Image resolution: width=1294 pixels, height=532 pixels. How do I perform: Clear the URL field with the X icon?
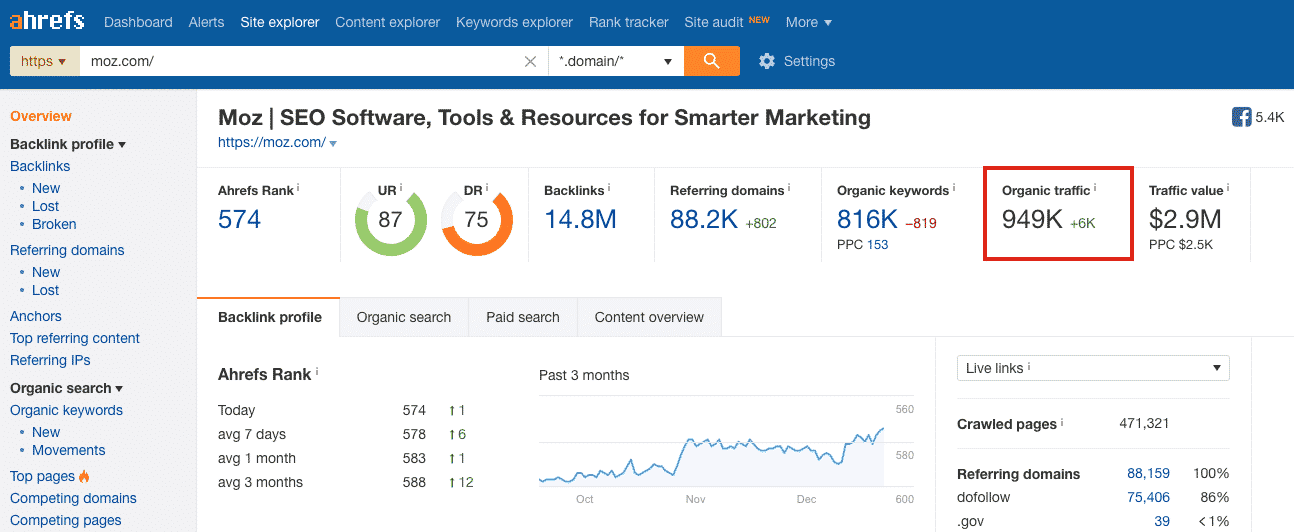coord(531,61)
